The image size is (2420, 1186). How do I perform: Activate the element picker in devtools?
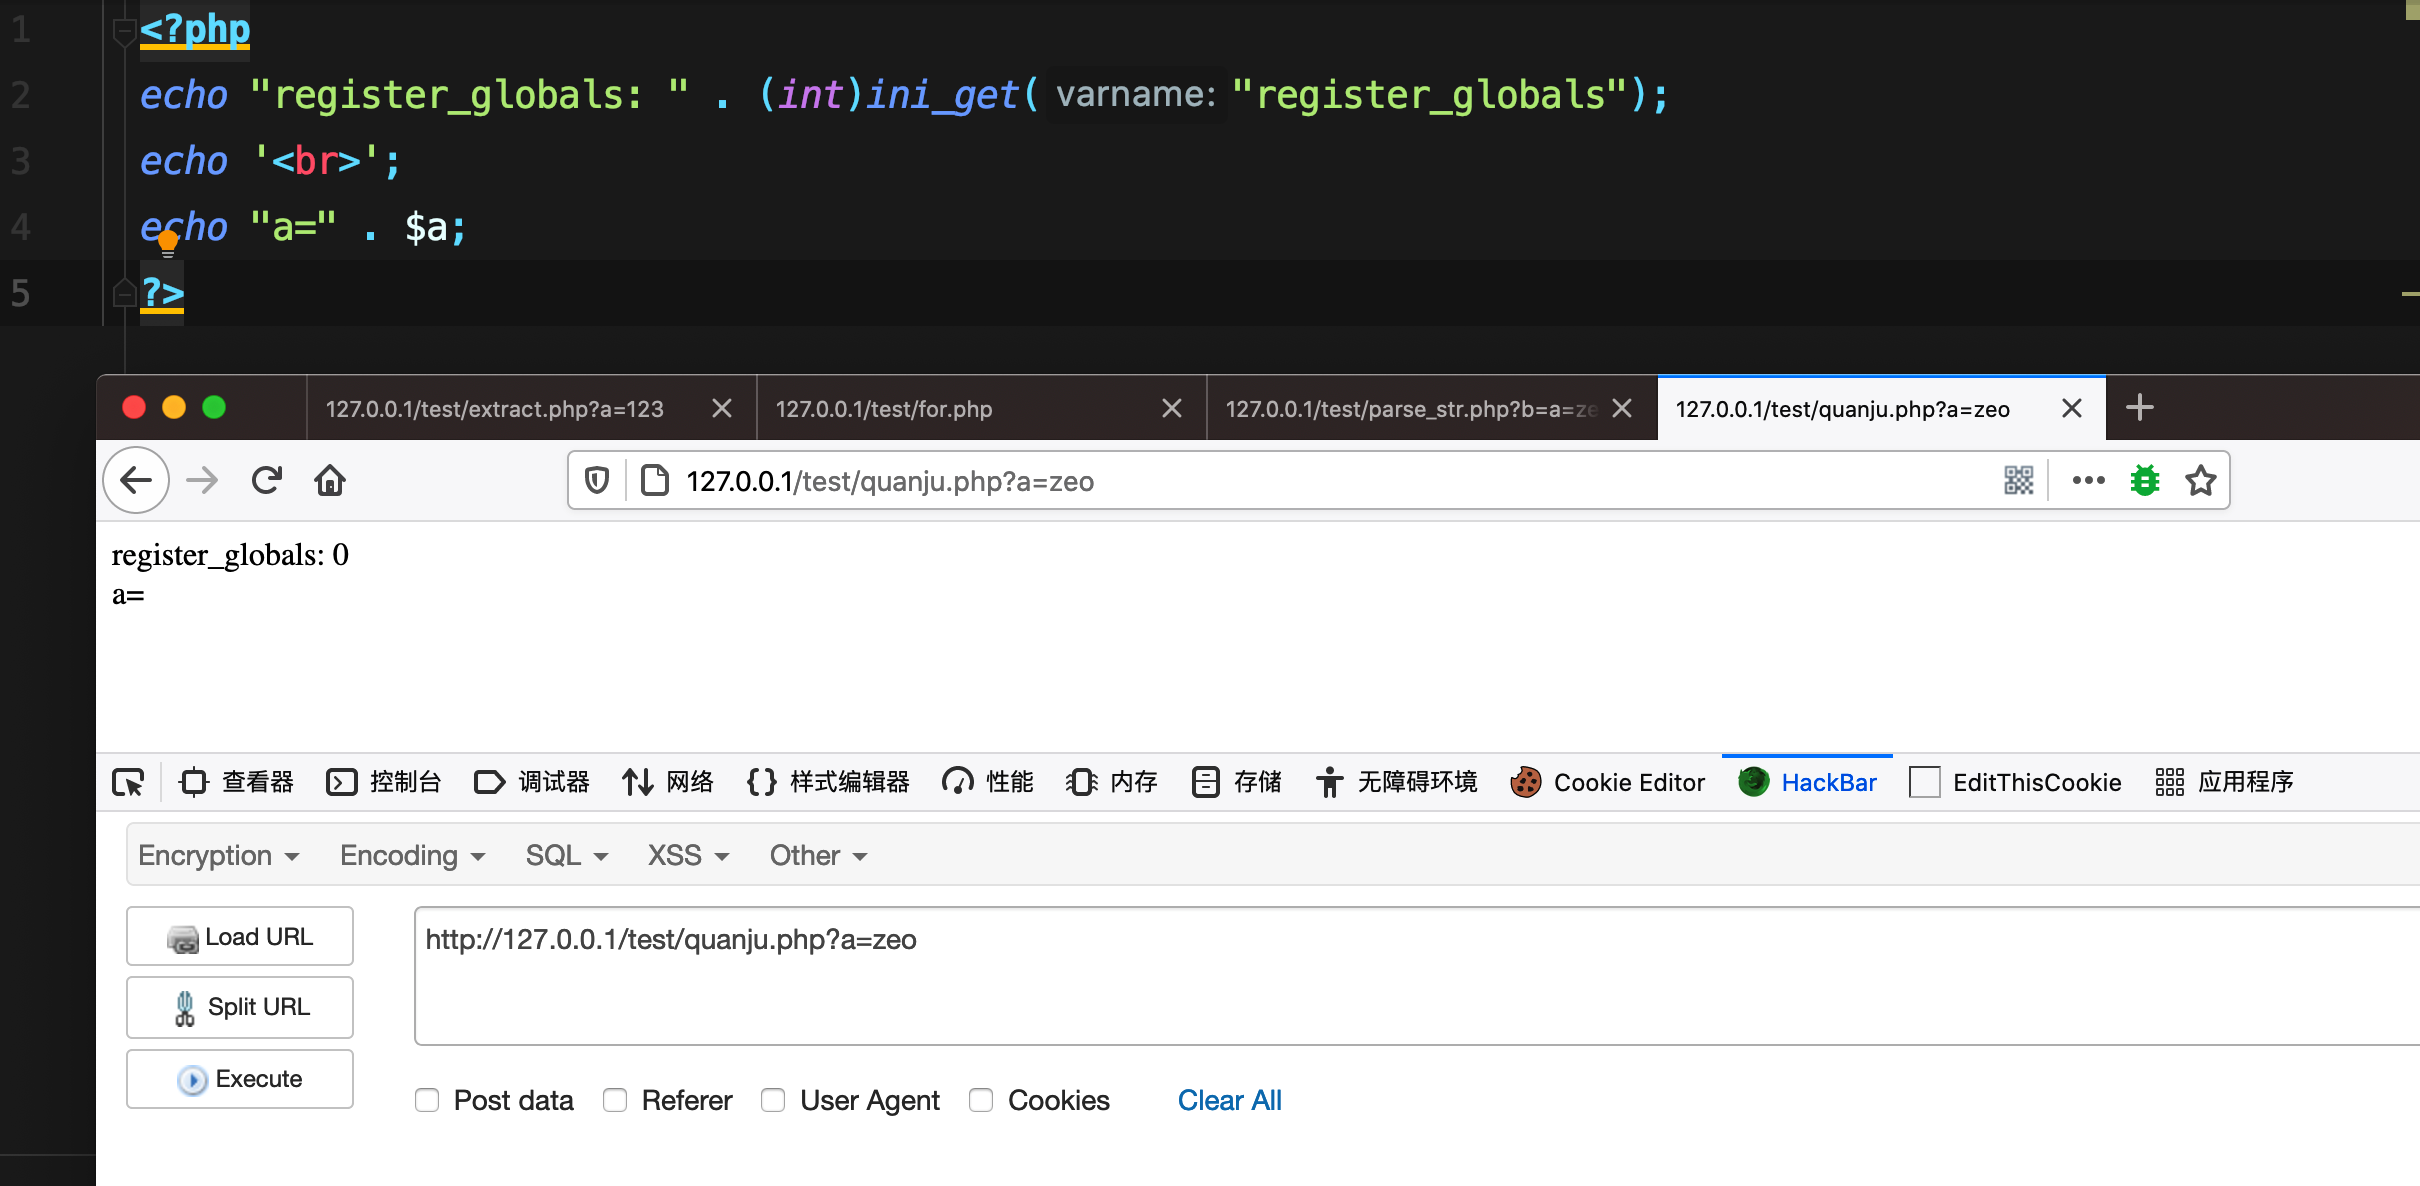tap(128, 782)
